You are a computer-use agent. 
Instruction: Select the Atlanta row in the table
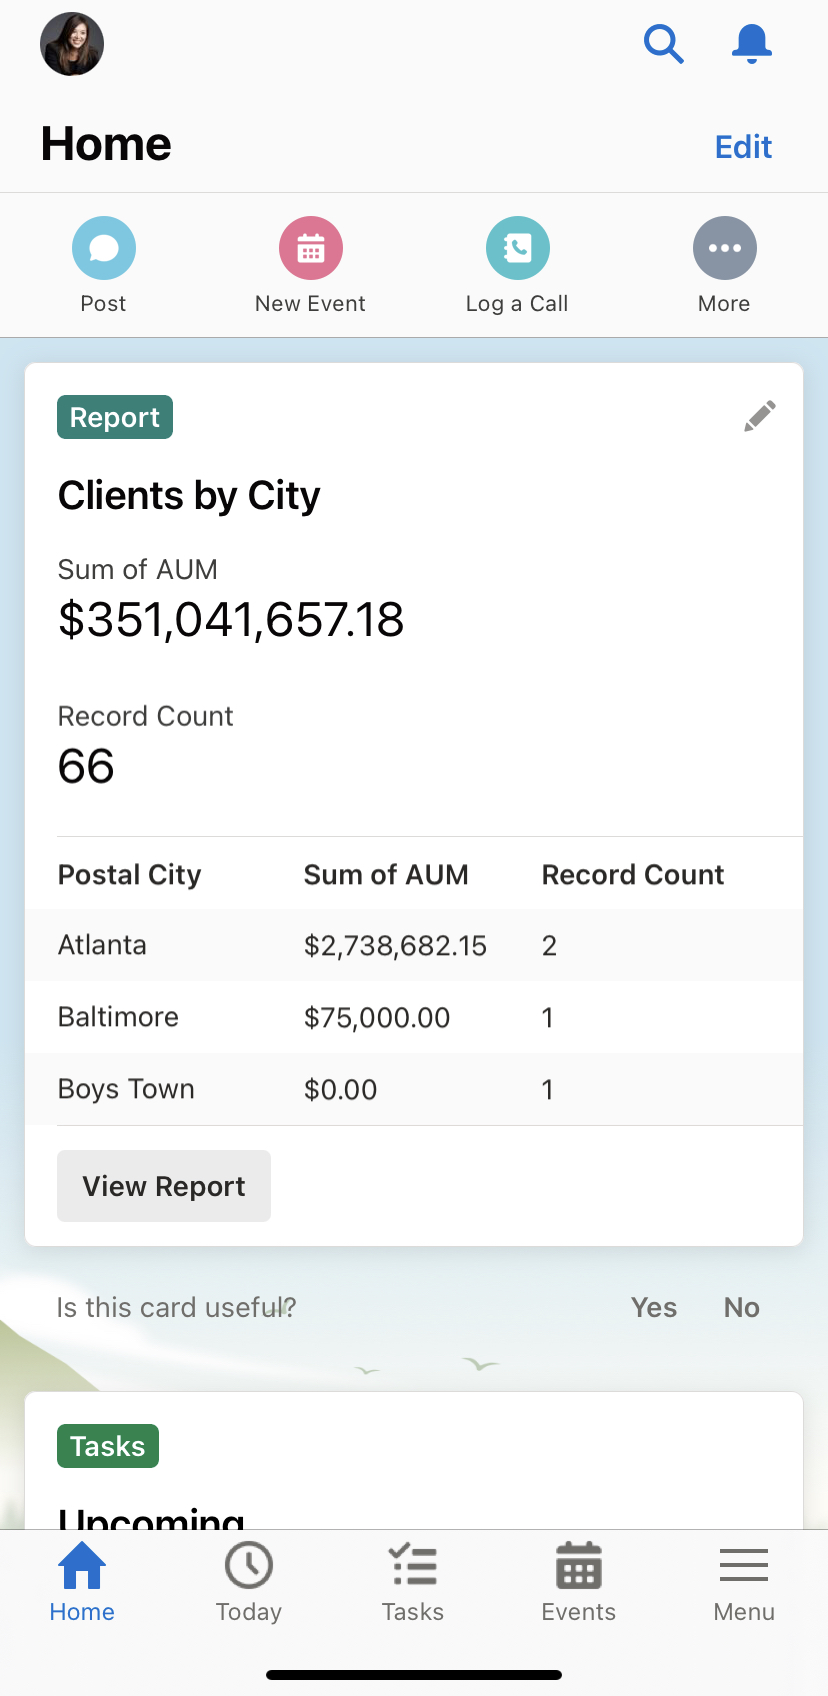[414, 945]
